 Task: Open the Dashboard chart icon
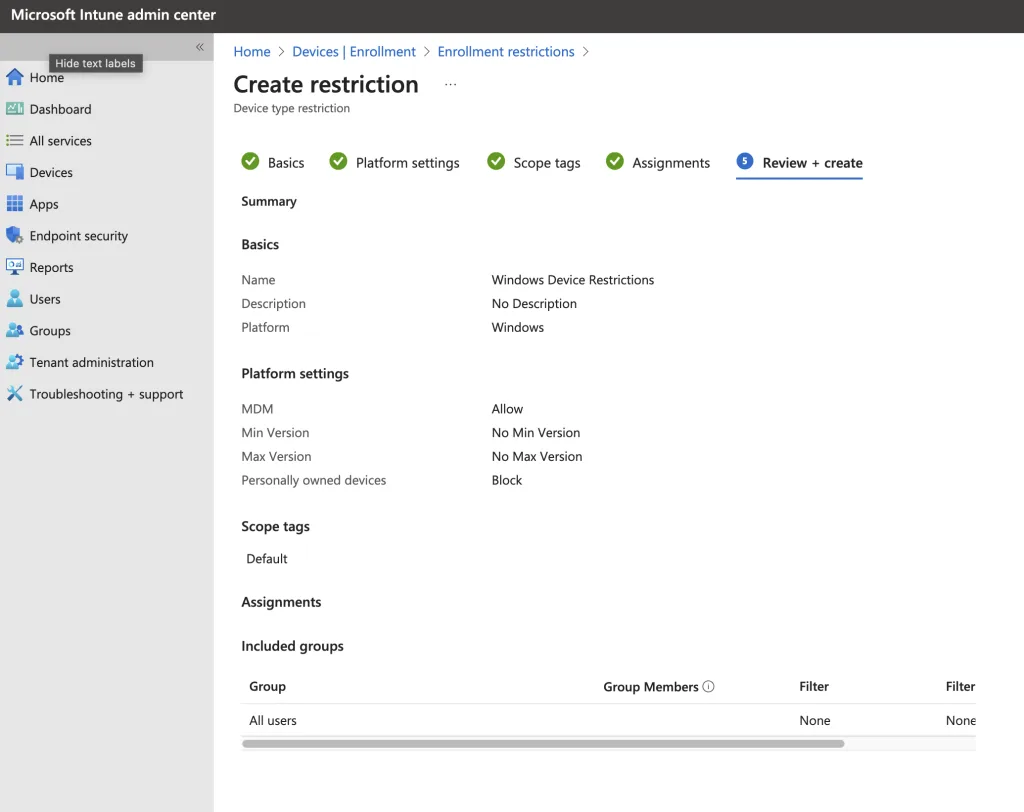tap(14, 109)
